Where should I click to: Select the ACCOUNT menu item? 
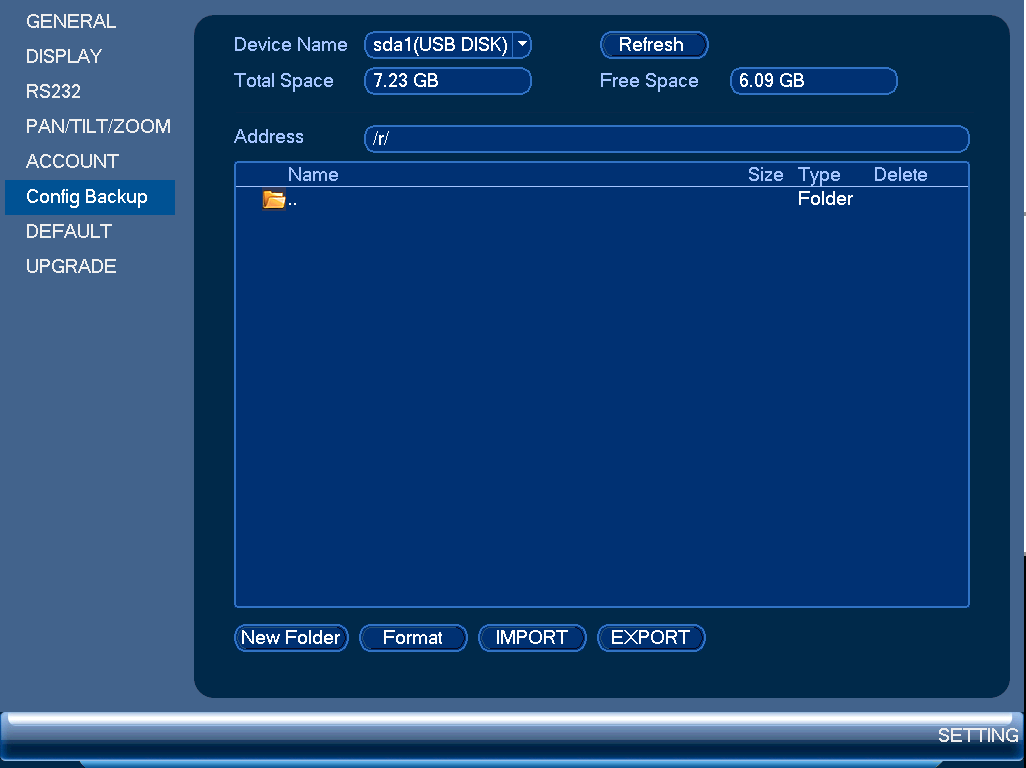(x=72, y=161)
